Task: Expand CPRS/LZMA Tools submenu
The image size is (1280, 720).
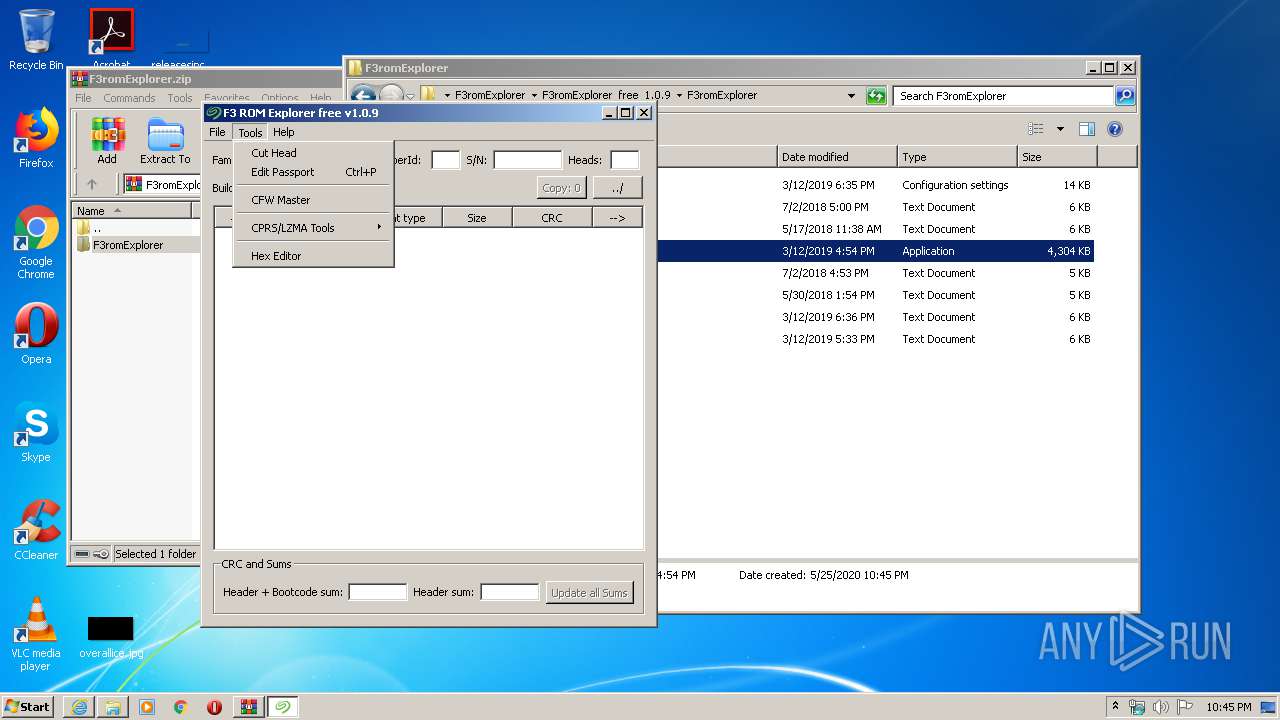Action: [313, 228]
